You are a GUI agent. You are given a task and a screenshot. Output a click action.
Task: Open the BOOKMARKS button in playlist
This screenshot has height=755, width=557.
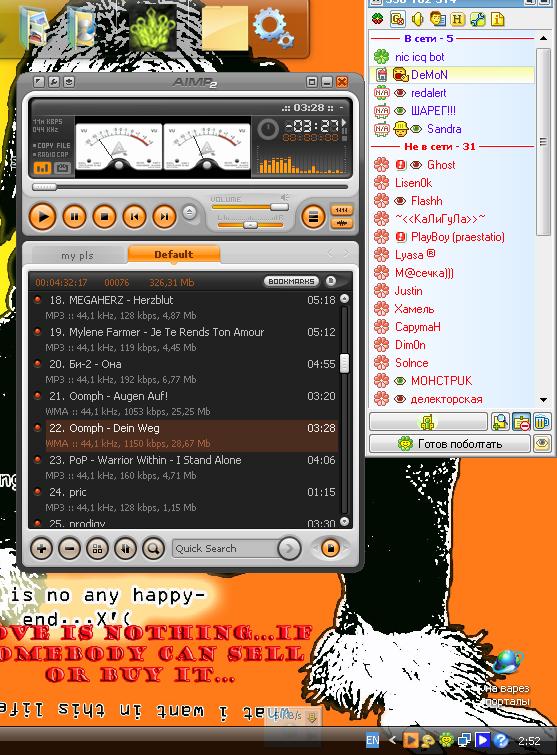pos(292,281)
